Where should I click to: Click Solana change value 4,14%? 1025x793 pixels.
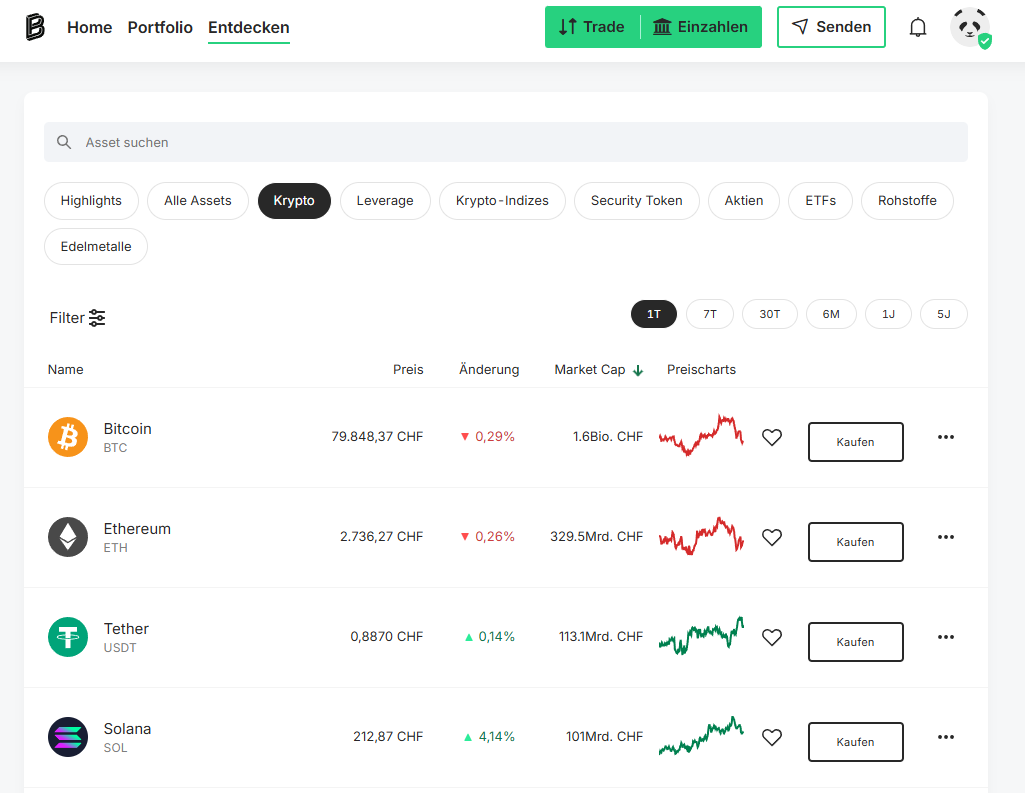tap(497, 736)
